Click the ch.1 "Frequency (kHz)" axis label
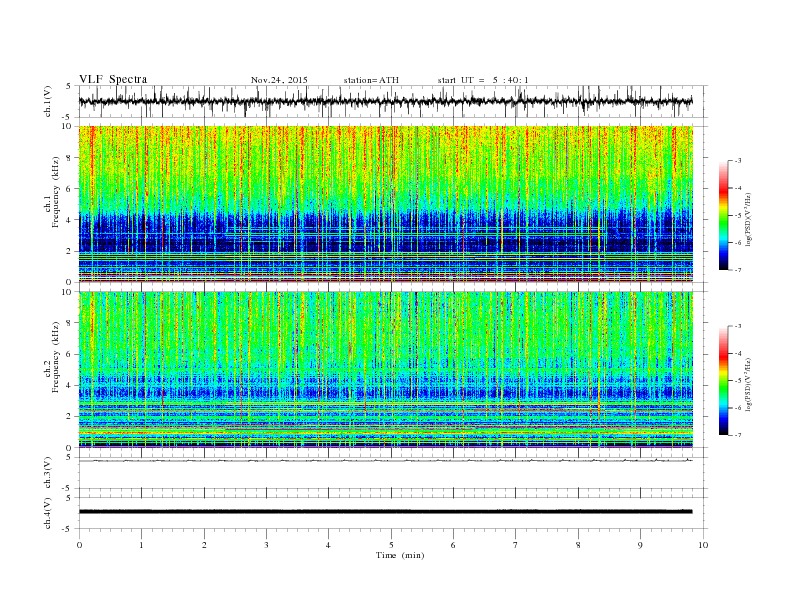The width and height of the screenshot is (792, 612). (x=55, y=192)
